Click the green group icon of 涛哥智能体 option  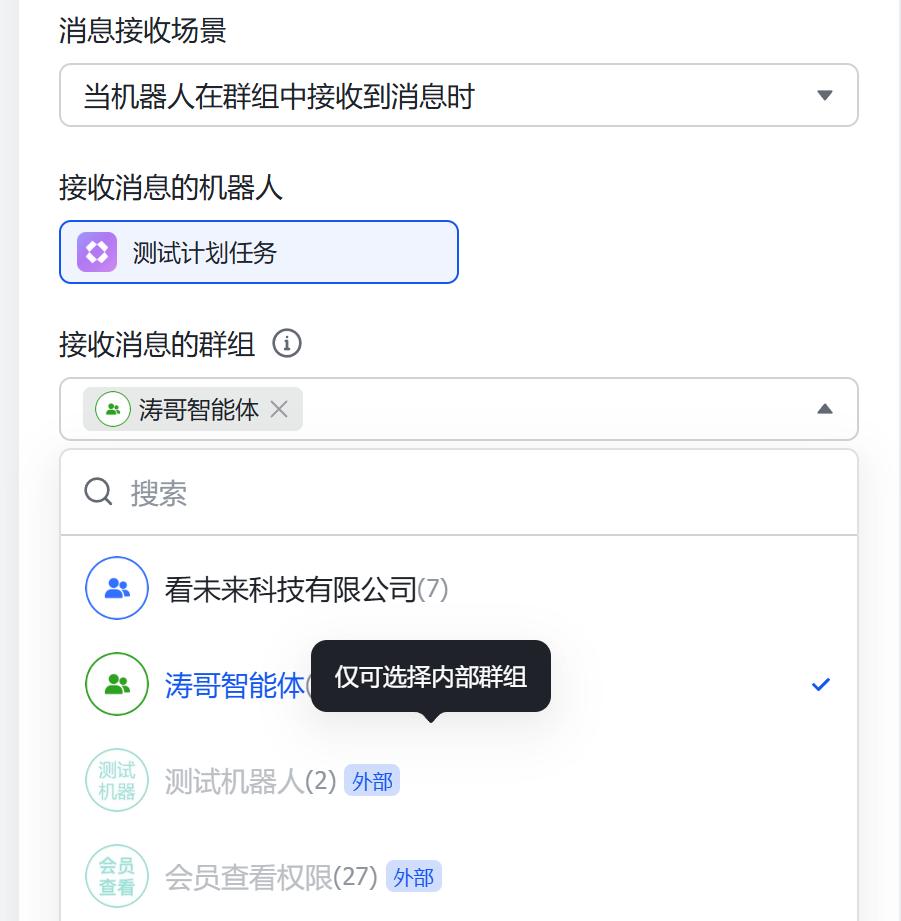(x=117, y=684)
